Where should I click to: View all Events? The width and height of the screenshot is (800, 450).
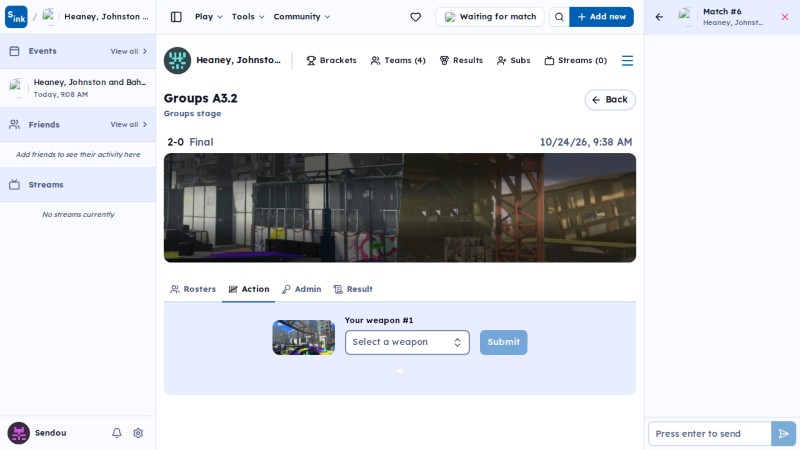coord(129,52)
